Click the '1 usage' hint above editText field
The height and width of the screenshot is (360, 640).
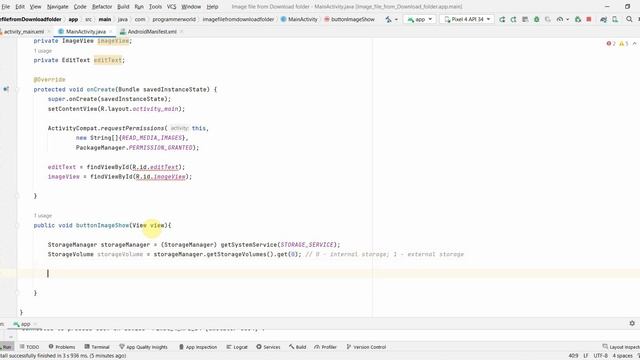coord(43,51)
